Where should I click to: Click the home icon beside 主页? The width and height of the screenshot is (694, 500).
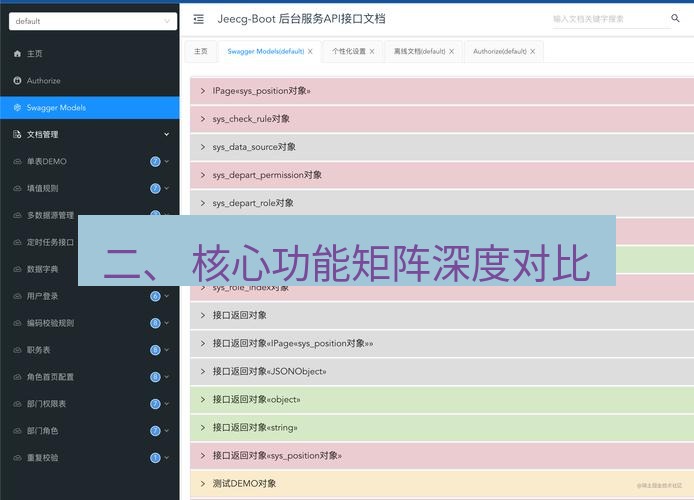(17, 54)
